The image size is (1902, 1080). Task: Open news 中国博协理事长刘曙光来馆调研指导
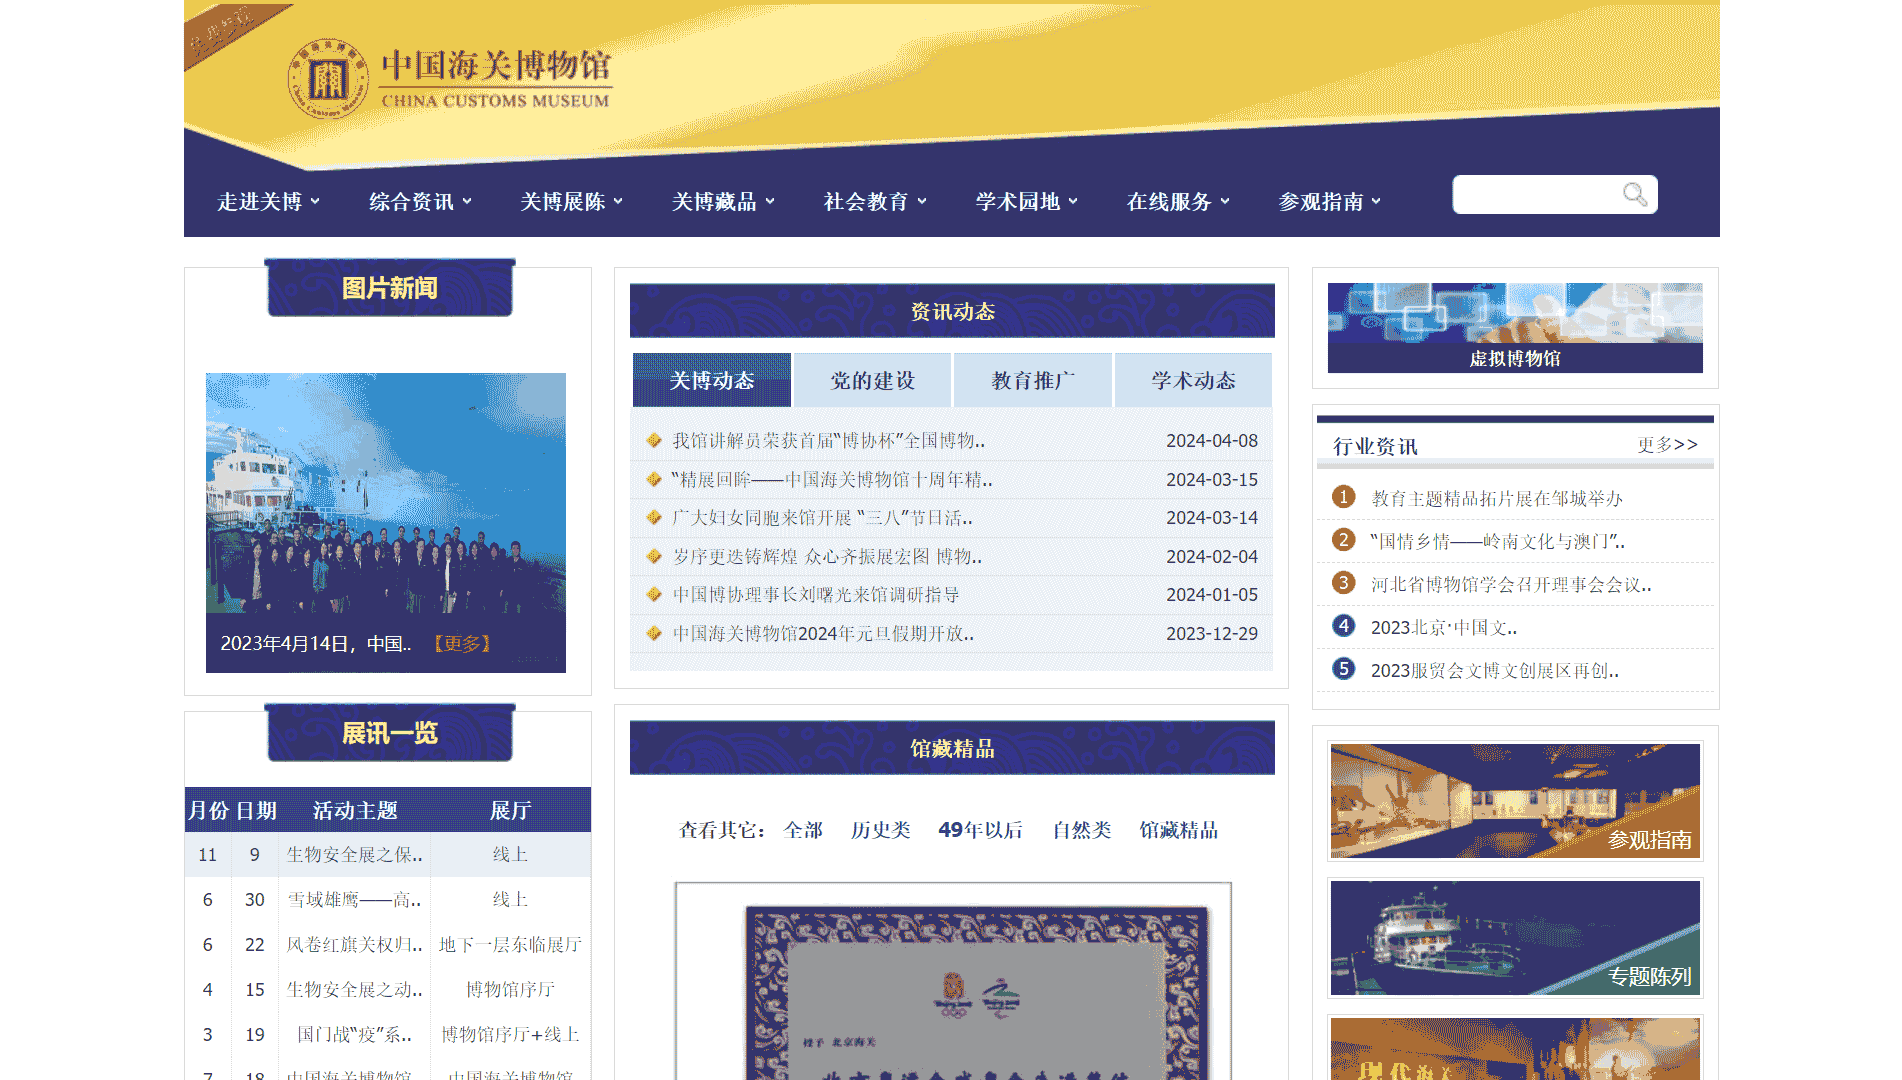pyautogui.click(x=816, y=594)
